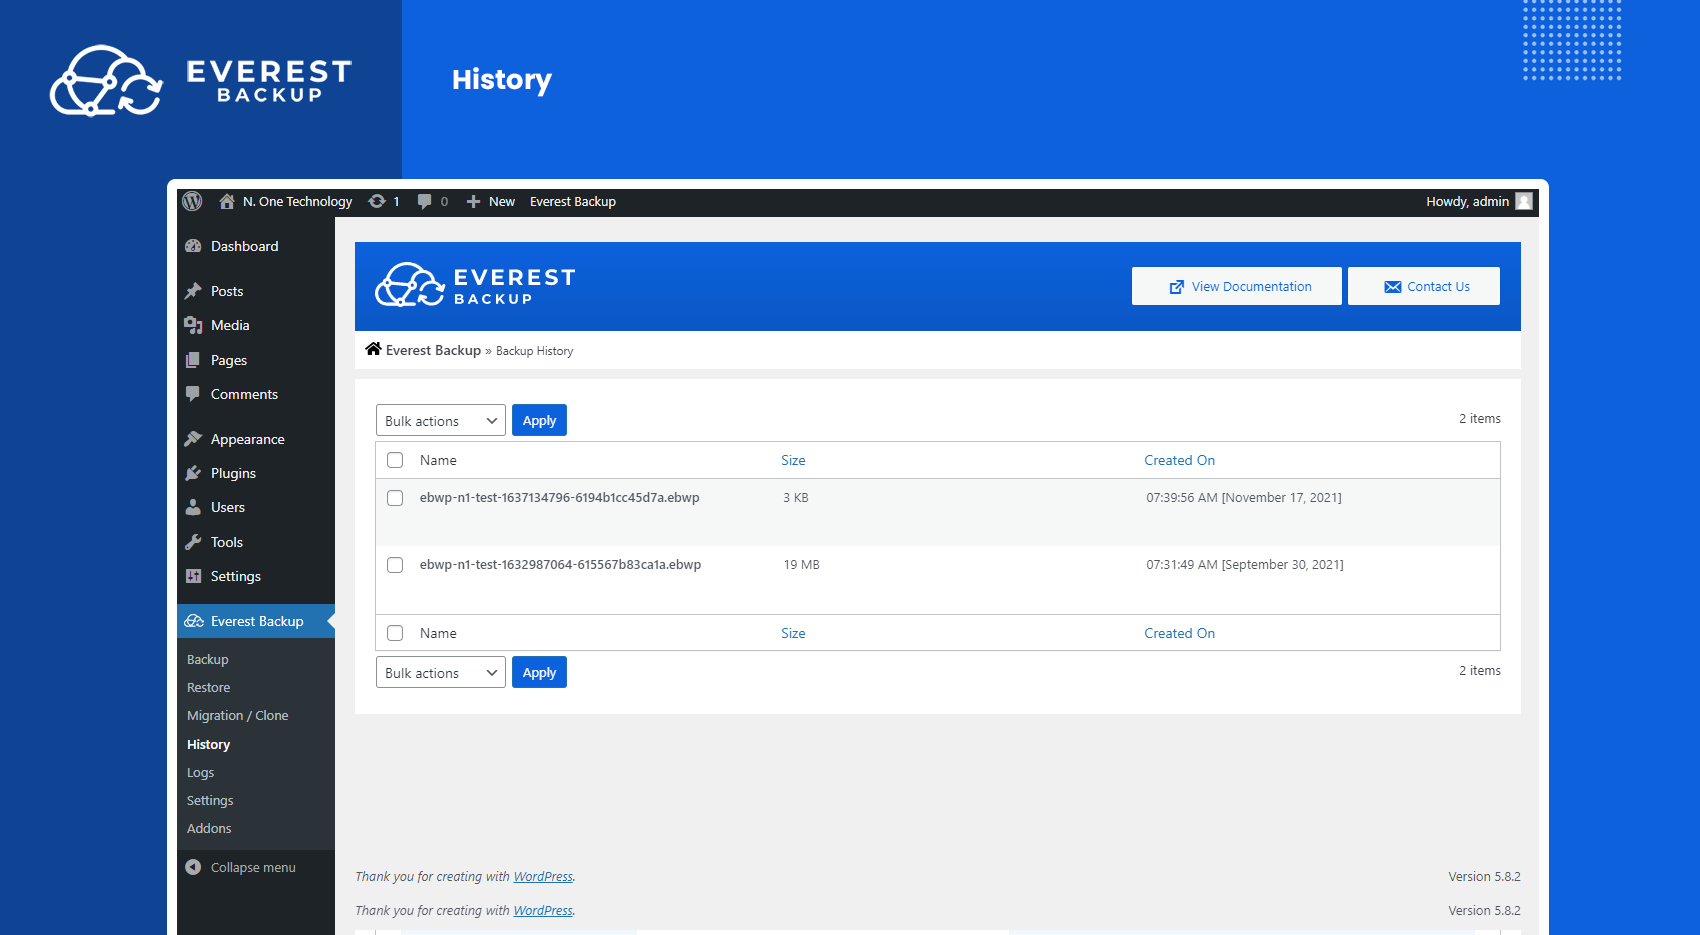This screenshot has height=935, width=1700.
Task: Click the 19 MB size value
Action: pos(801,565)
